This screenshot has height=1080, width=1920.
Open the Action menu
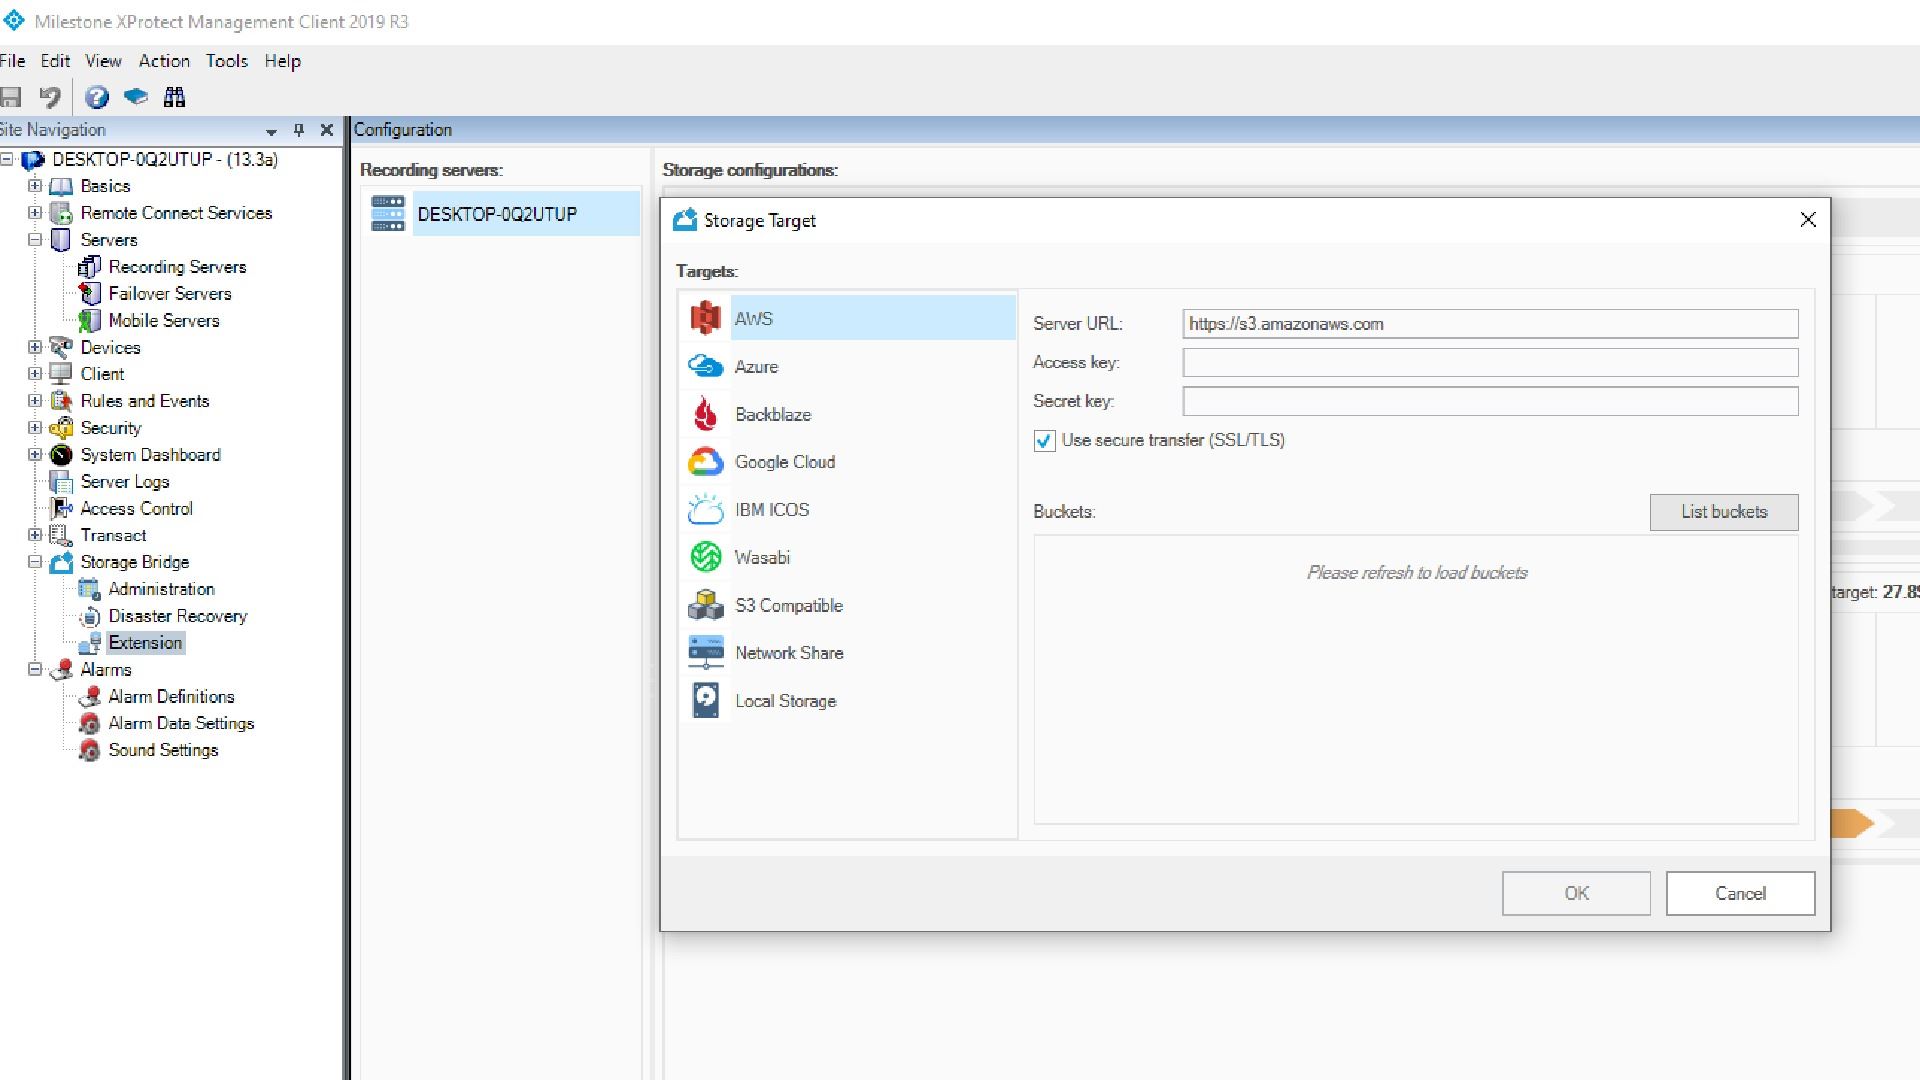[164, 61]
